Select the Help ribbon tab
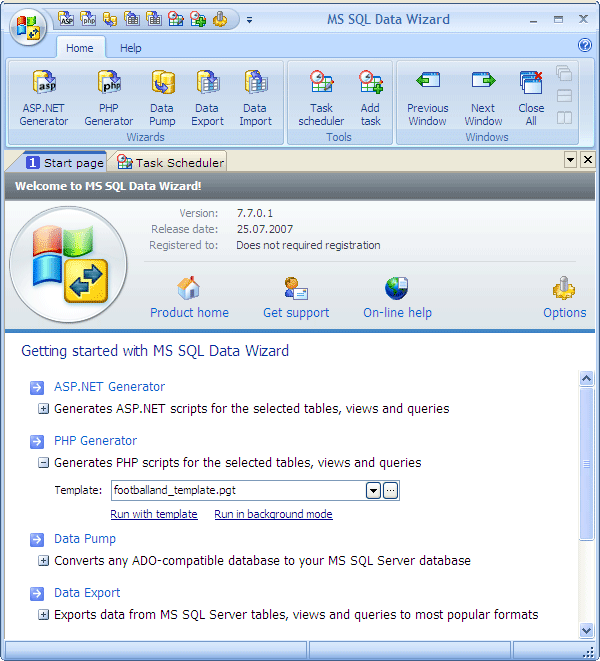 131,48
